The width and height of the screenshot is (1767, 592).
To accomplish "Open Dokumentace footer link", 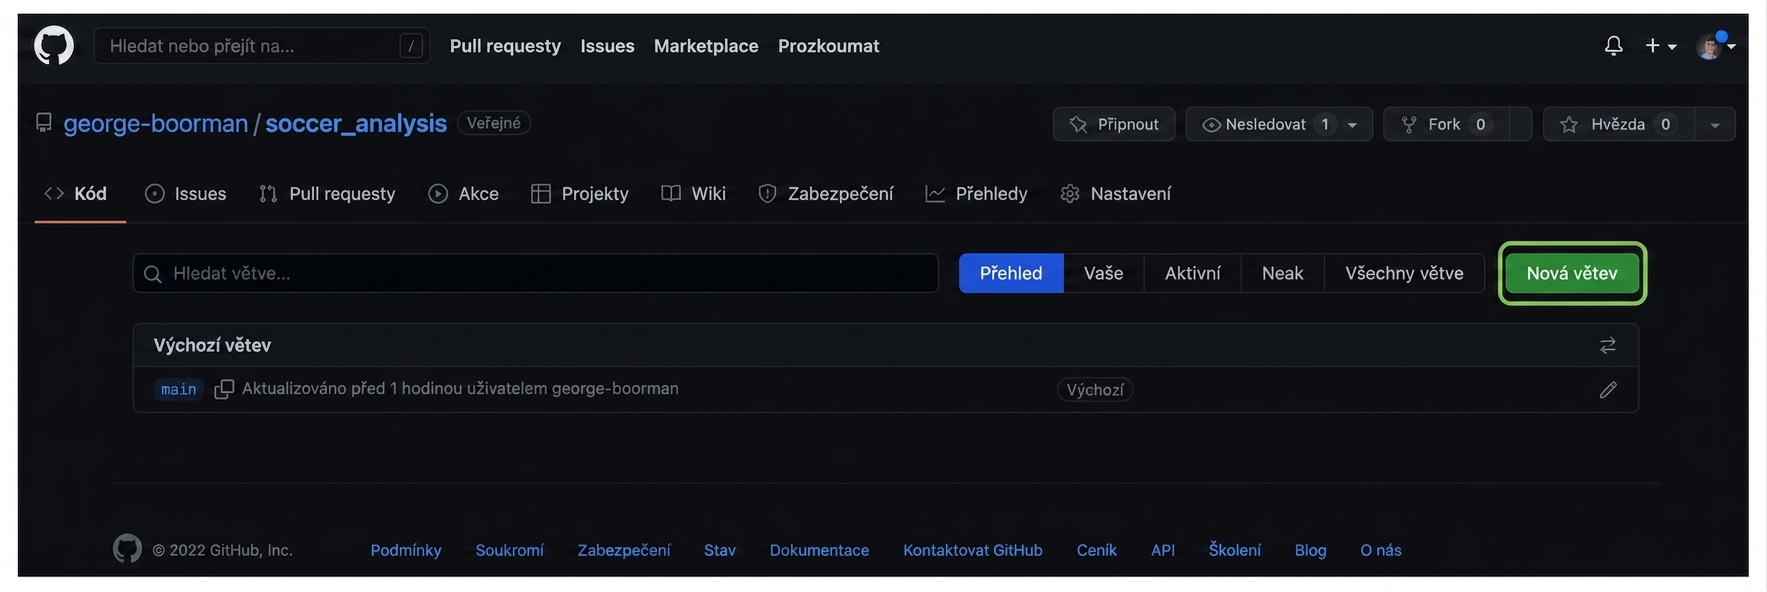I will [x=820, y=550].
